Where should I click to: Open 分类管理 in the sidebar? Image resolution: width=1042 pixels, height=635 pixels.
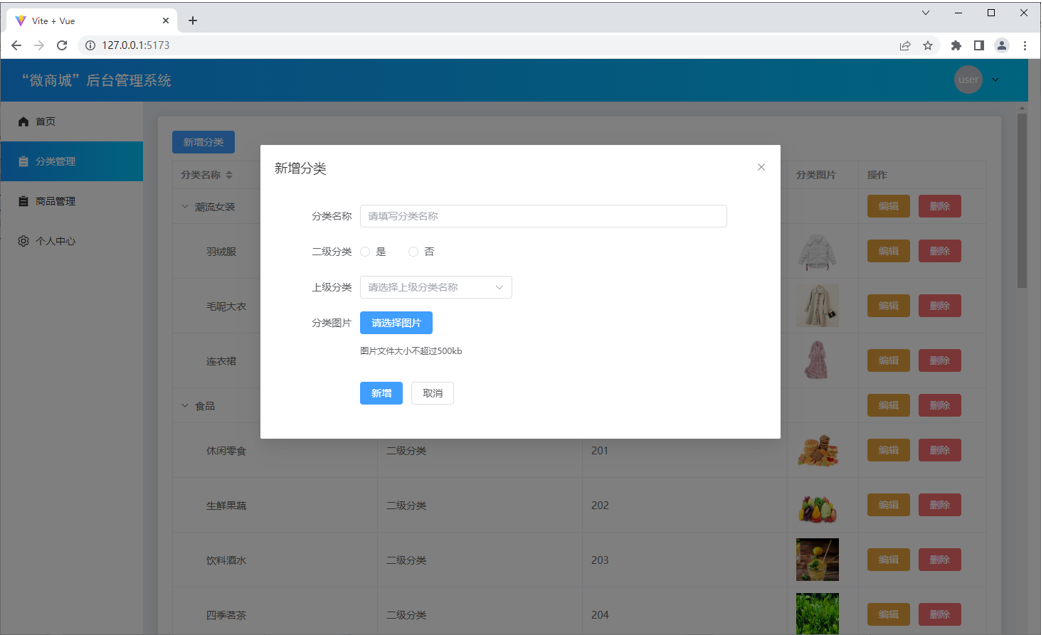pyautogui.click(x=72, y=161)
